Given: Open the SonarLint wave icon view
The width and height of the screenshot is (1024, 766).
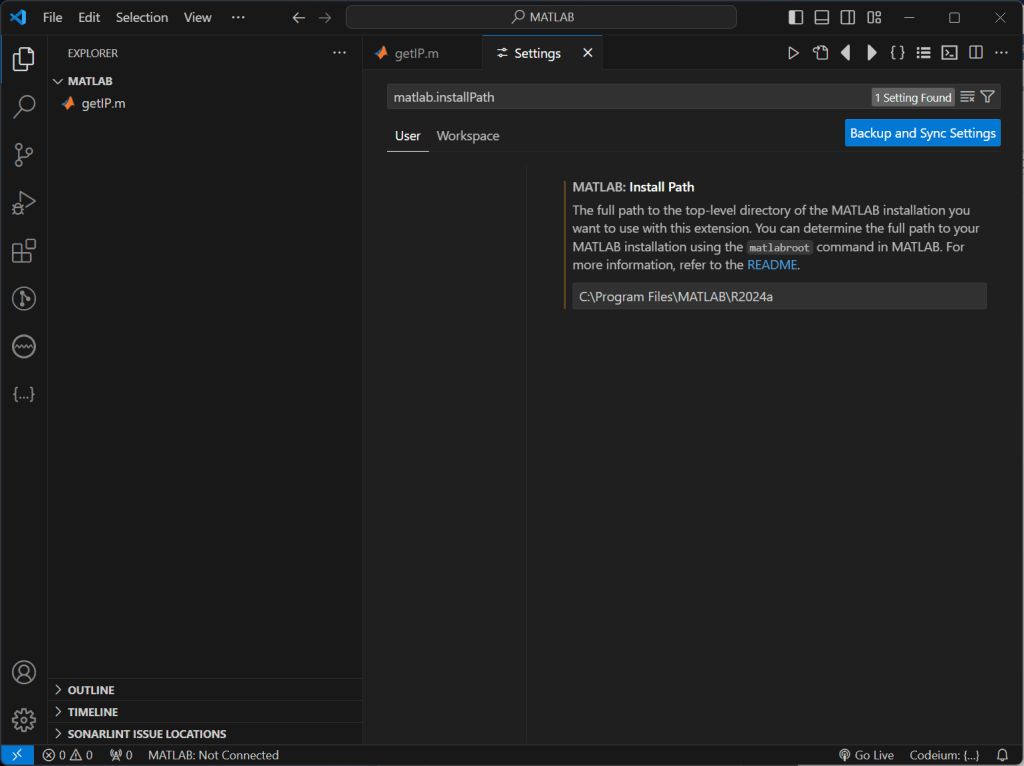Looking at the screenshot, I should pyautogui.click(x=24, y=346).
